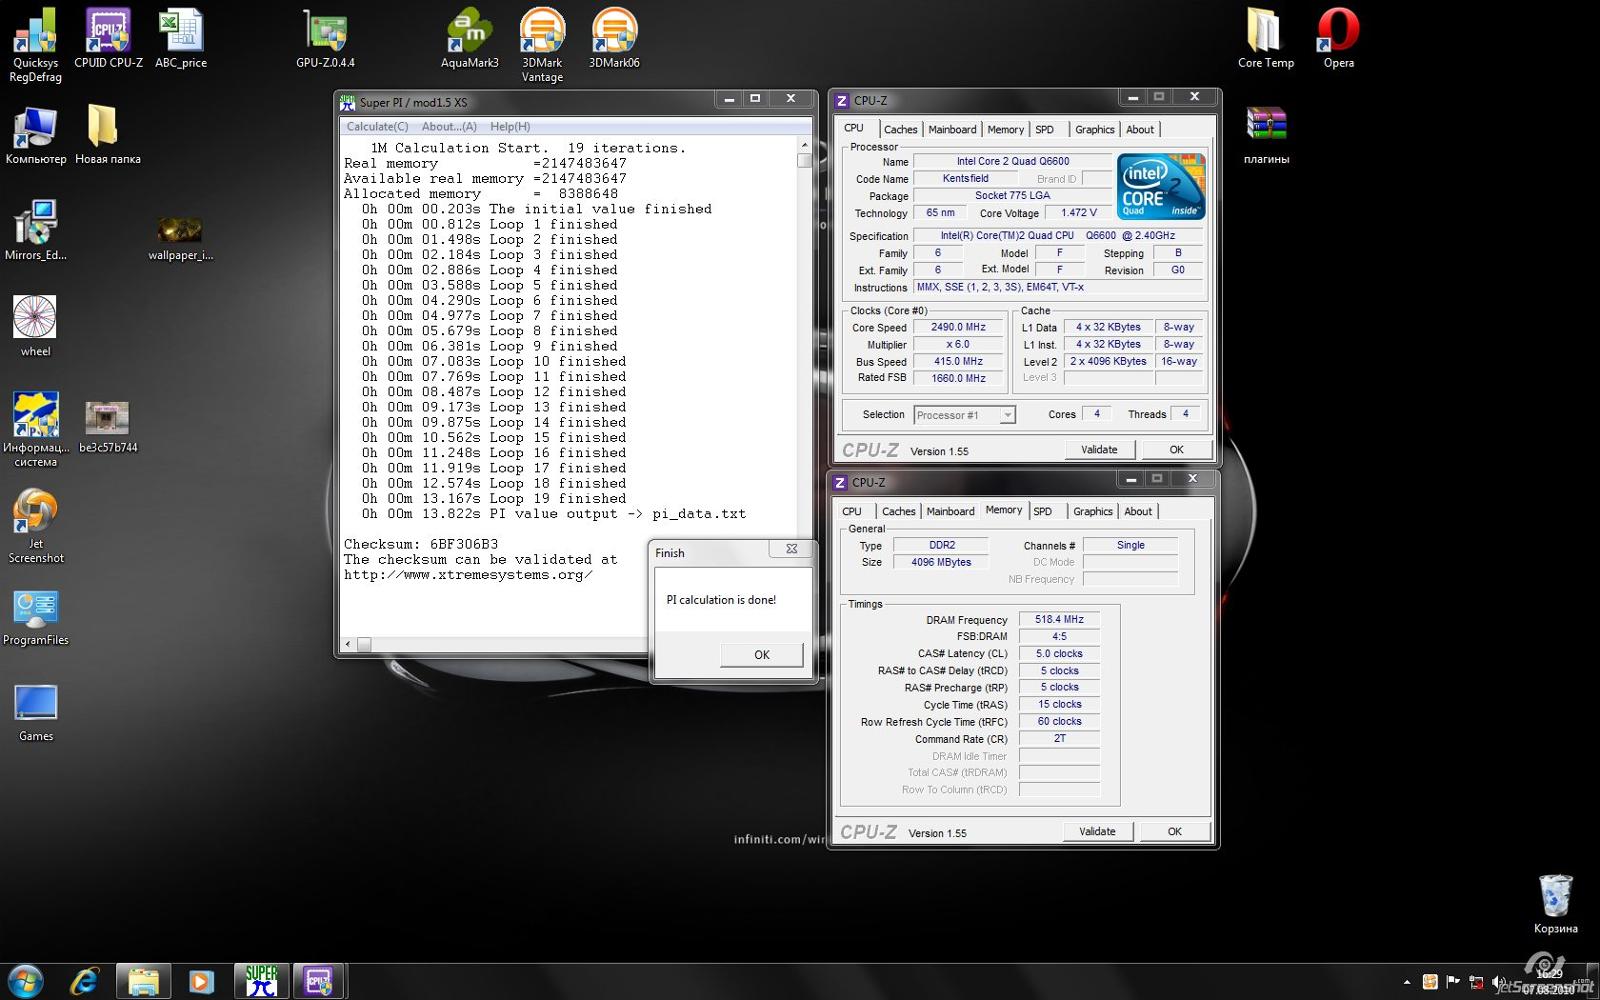Screen dimensions: 1600x1000
Task: Click OK in upper CPU-Z window
Action: coord(1176,450)
